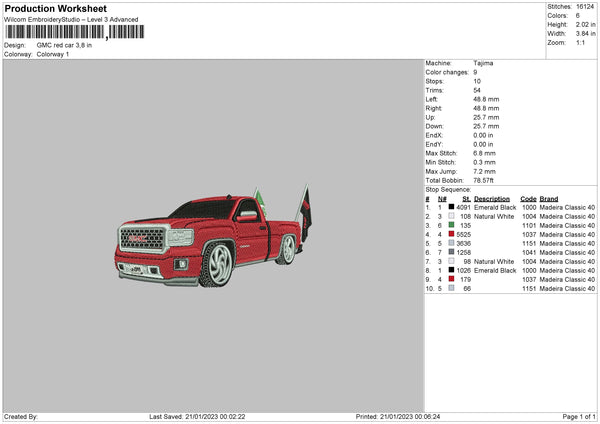Click the 'St.' column header

click(466, 199)
